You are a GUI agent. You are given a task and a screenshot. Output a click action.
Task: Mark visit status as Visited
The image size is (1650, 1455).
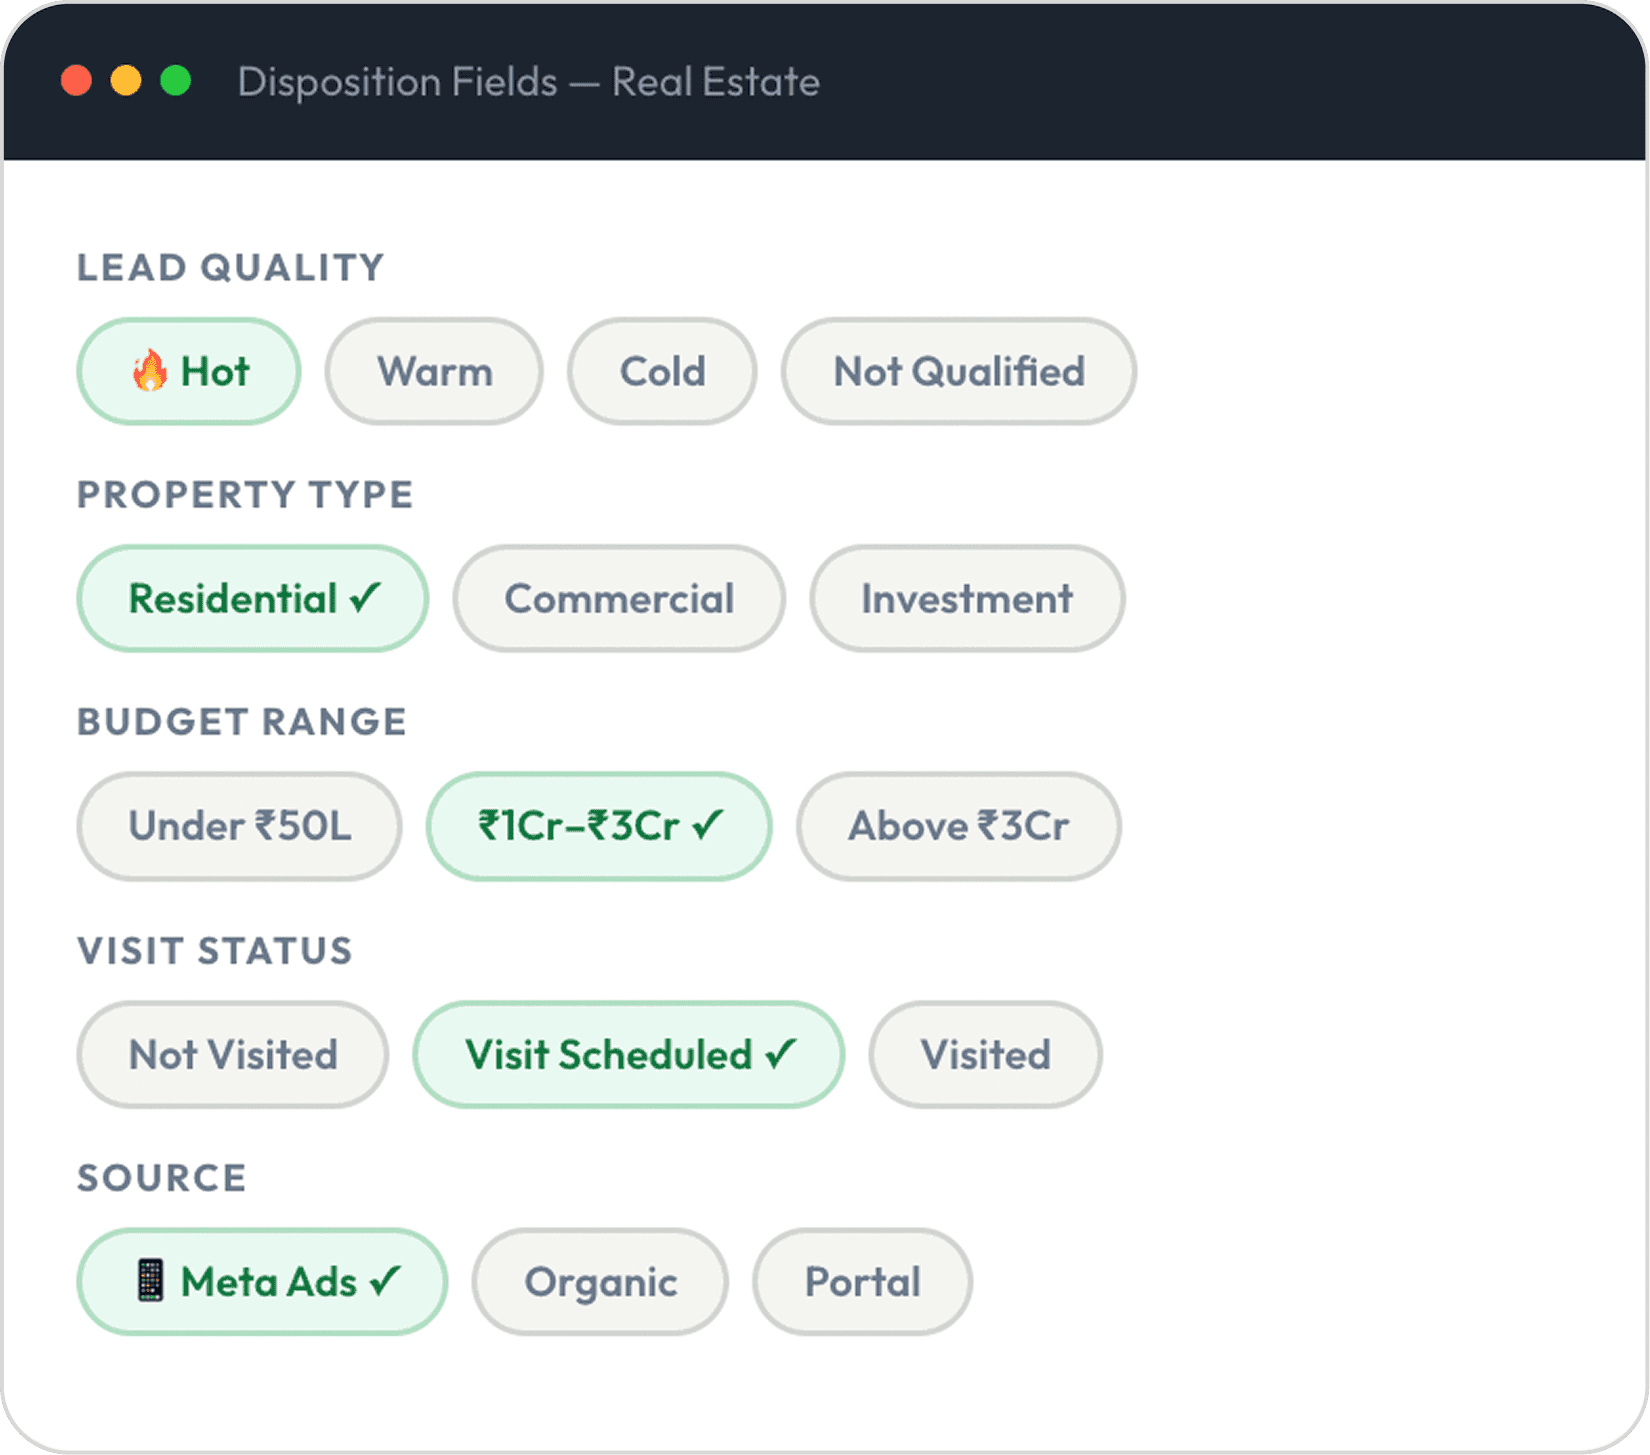985,1055
